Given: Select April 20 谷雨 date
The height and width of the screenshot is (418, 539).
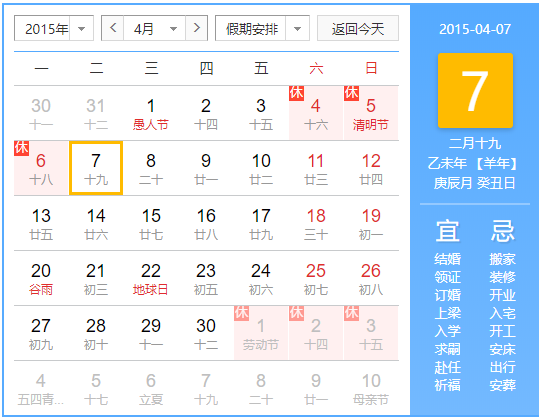Looking at the screenshot, I should coord(41,278).
